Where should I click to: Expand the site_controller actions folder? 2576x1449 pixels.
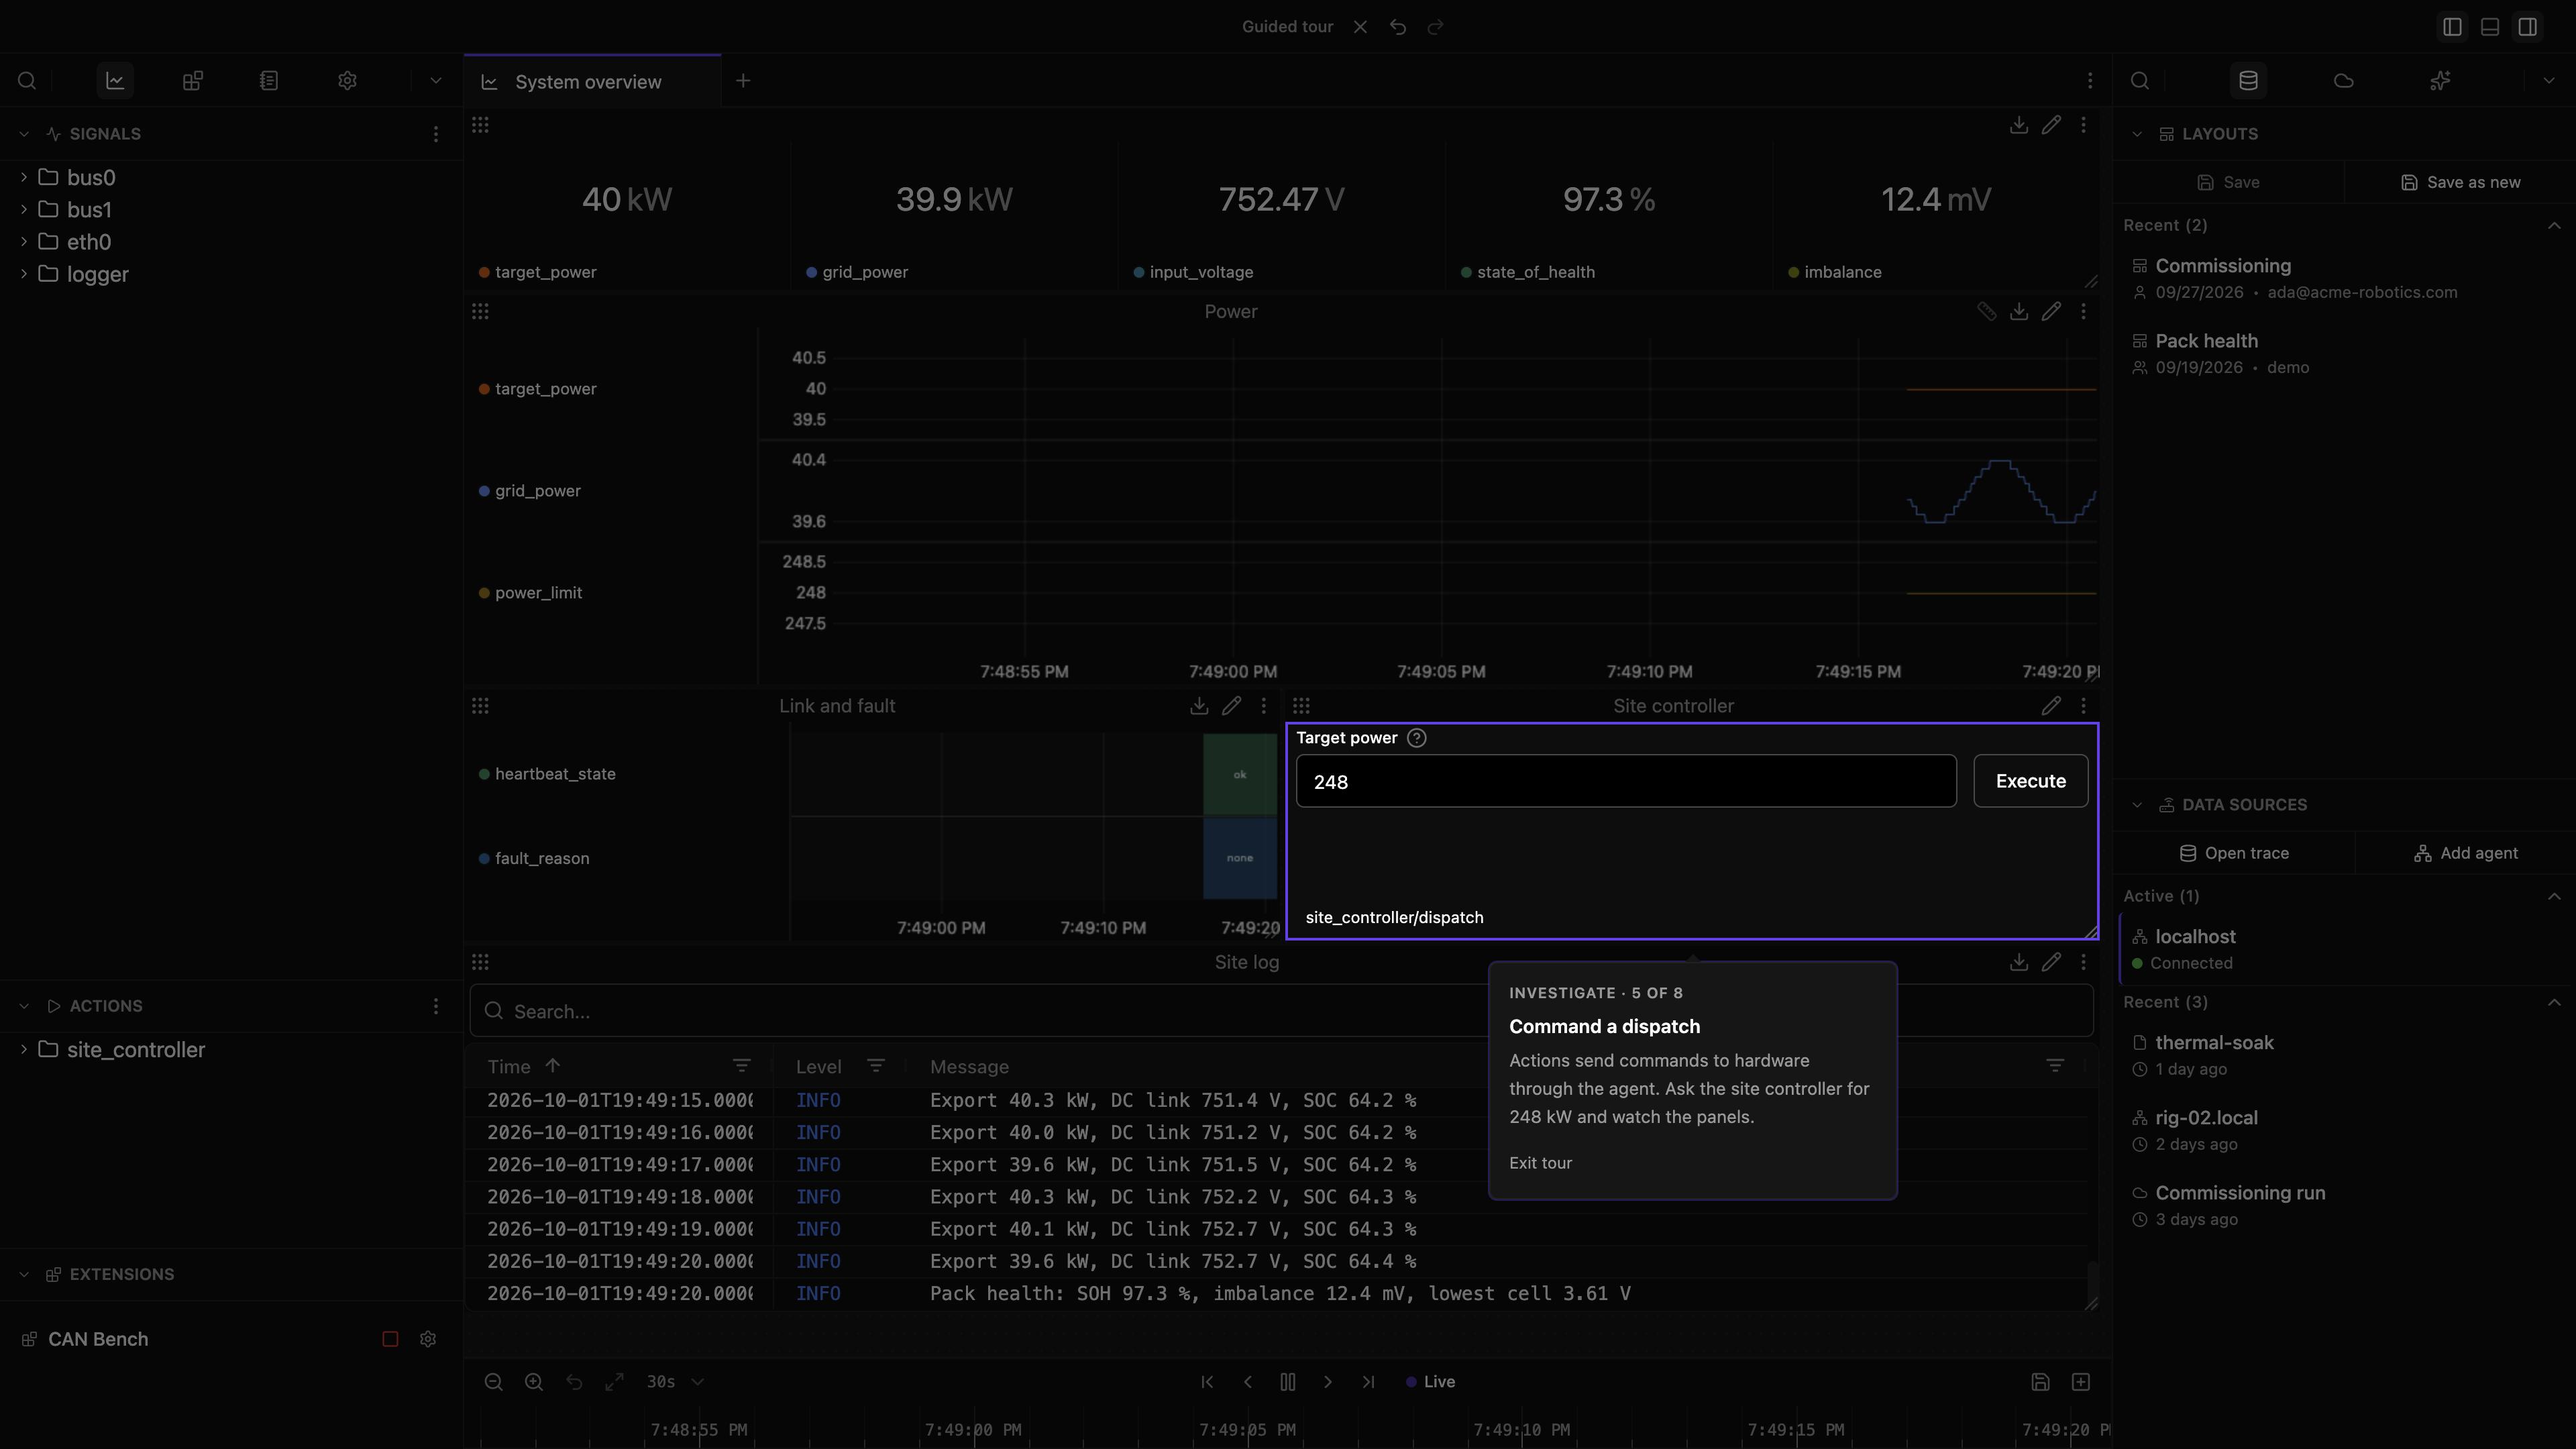click(x=24, y=1050)
